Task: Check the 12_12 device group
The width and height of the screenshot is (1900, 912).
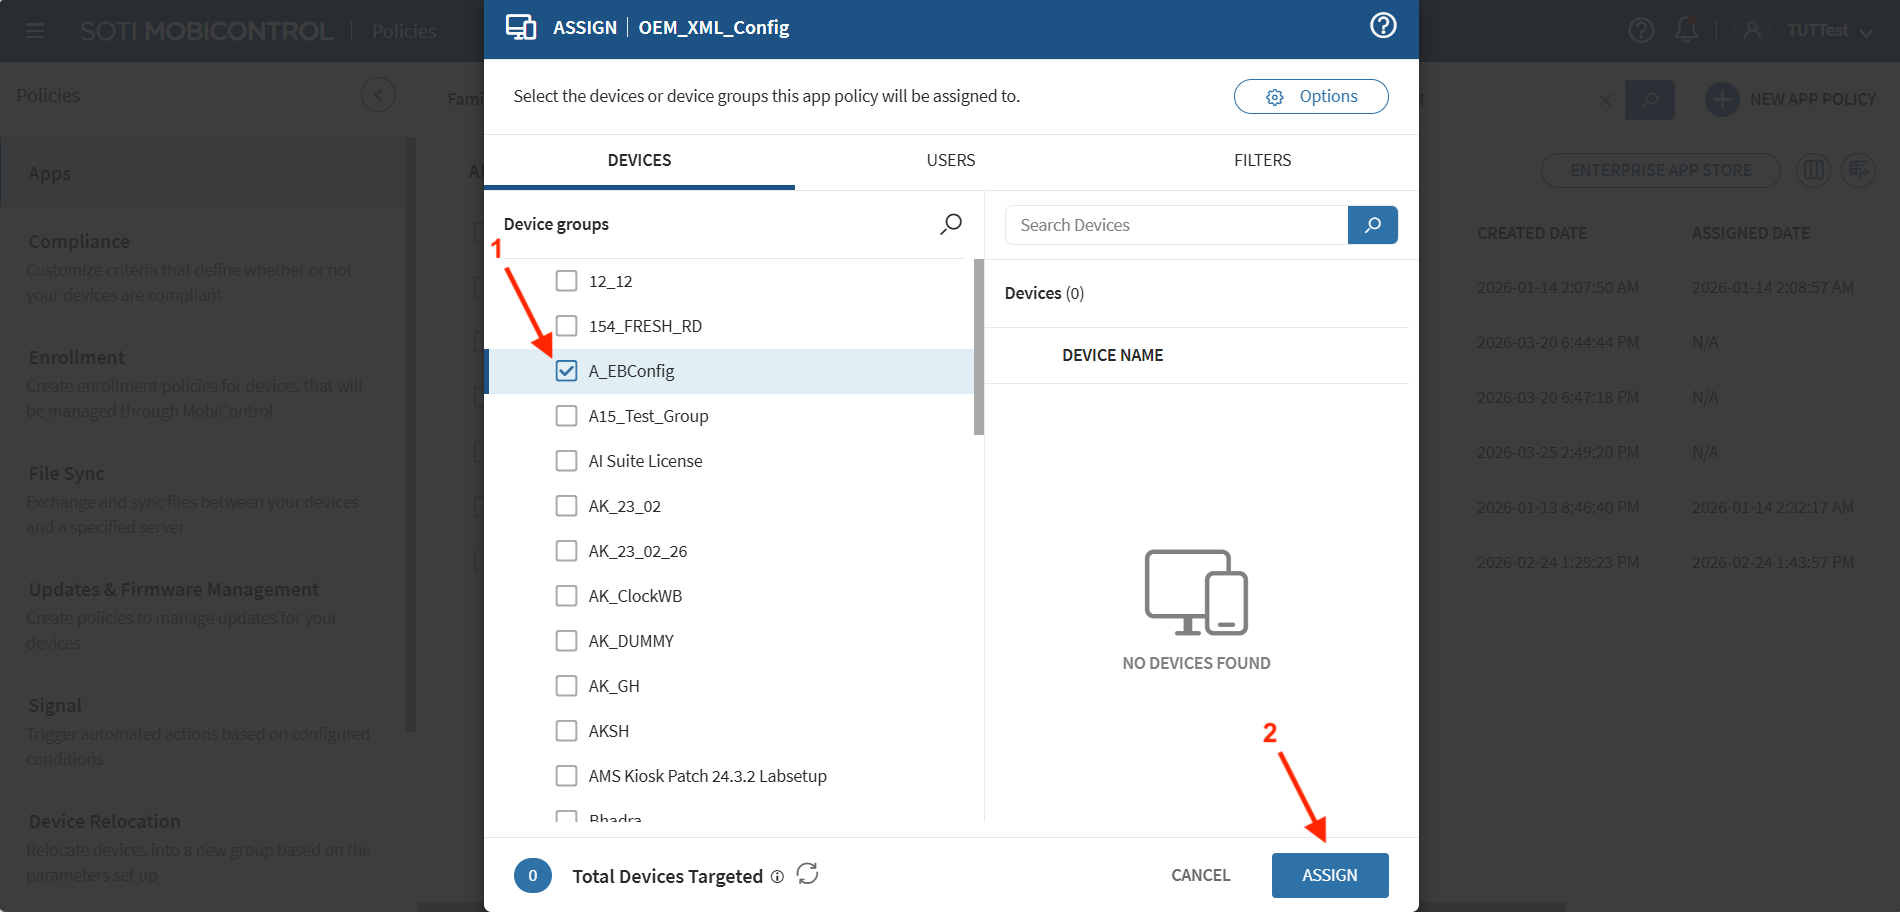Action: (x=566, y=281)
